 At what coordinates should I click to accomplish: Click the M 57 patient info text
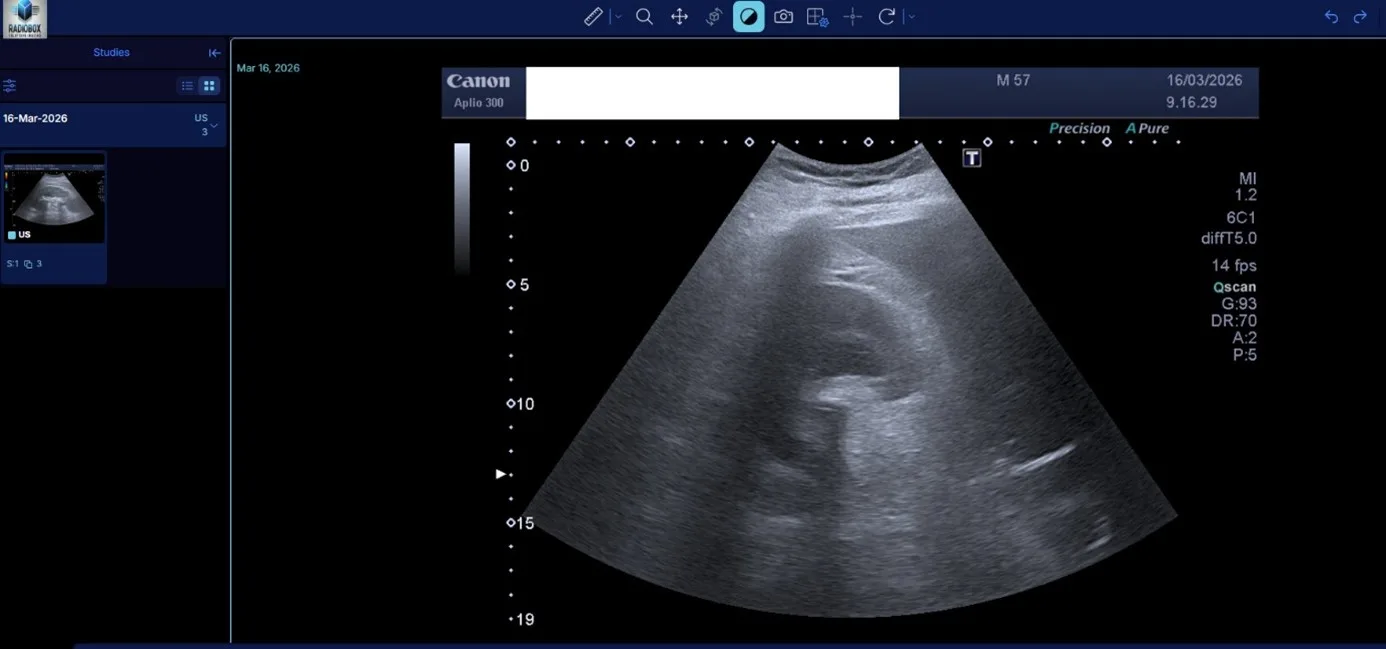(1013, 80)
